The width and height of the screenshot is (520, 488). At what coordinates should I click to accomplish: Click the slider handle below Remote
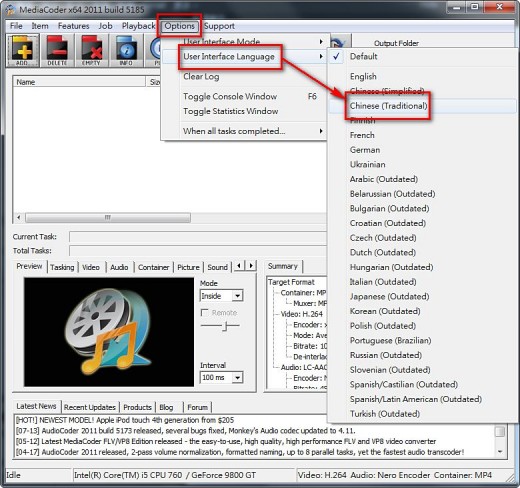(x=226, y=326)
